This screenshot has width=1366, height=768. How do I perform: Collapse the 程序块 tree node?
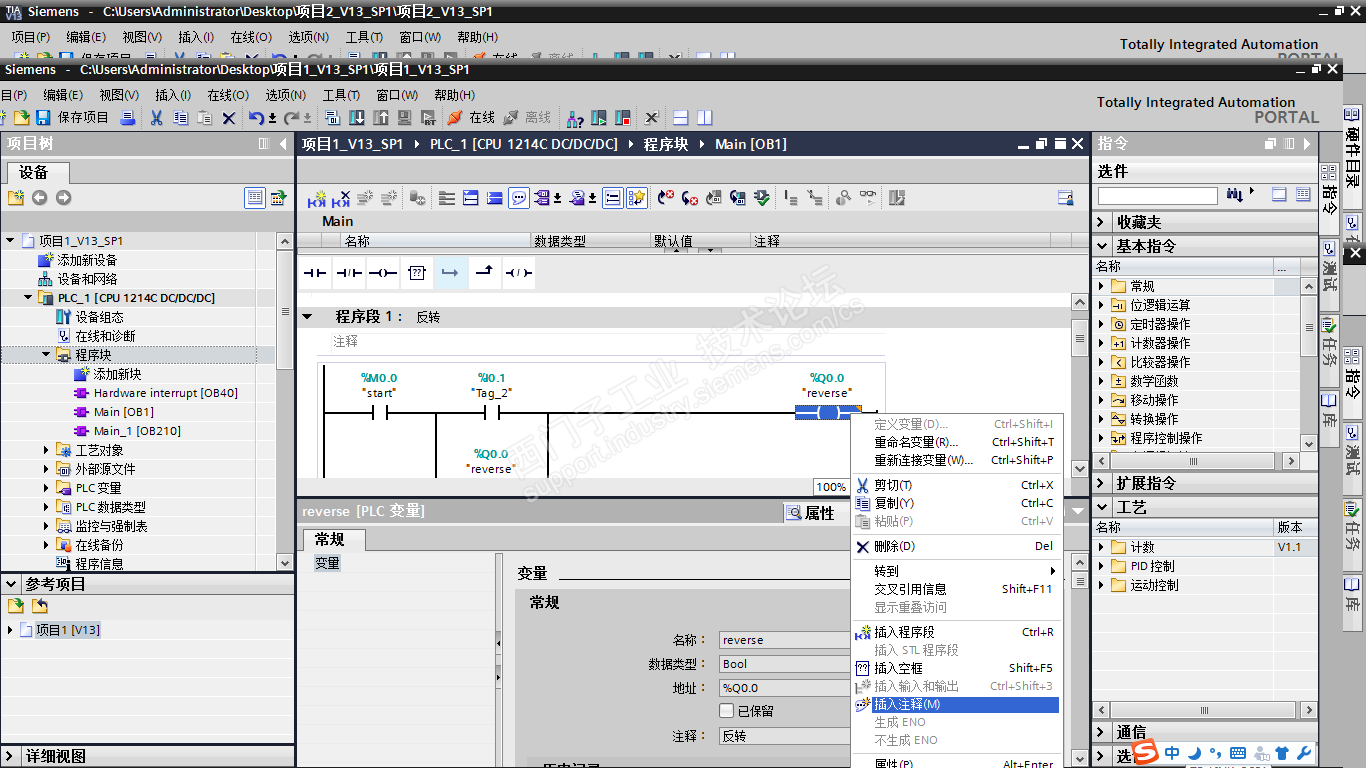pyautogui.click(x=46, y=355)
